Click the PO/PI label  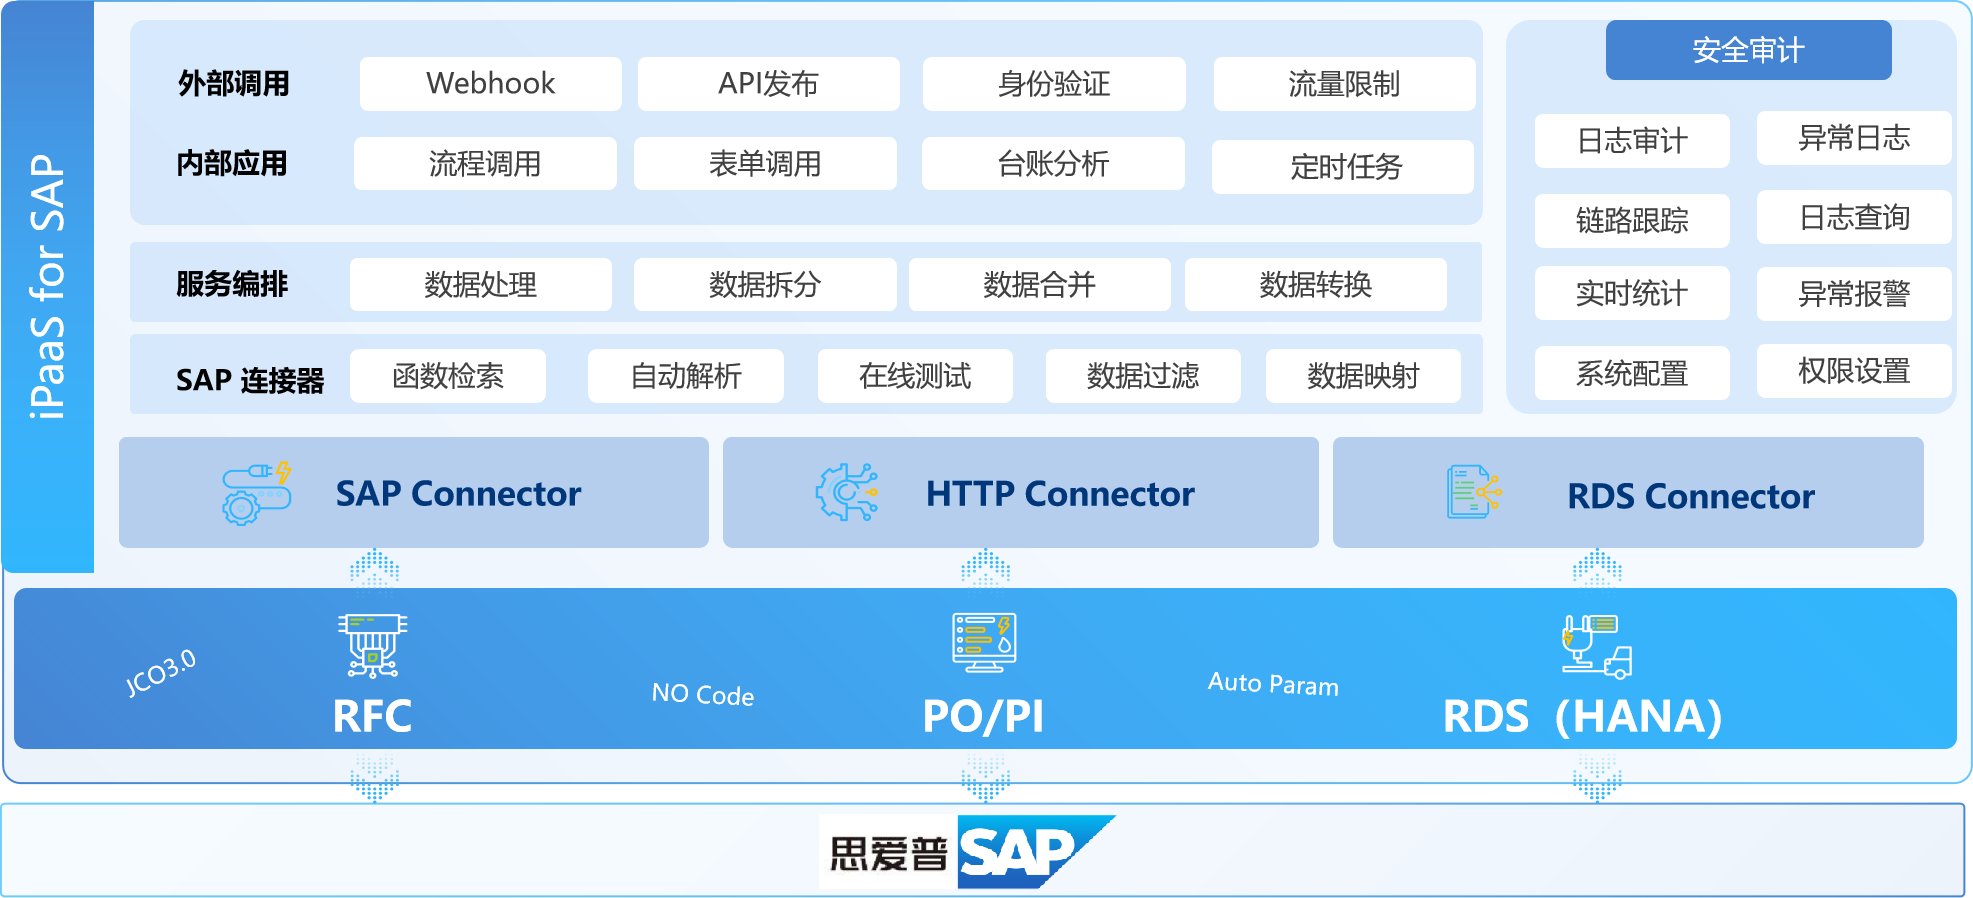pyautogui.click(x=983, y=716)
